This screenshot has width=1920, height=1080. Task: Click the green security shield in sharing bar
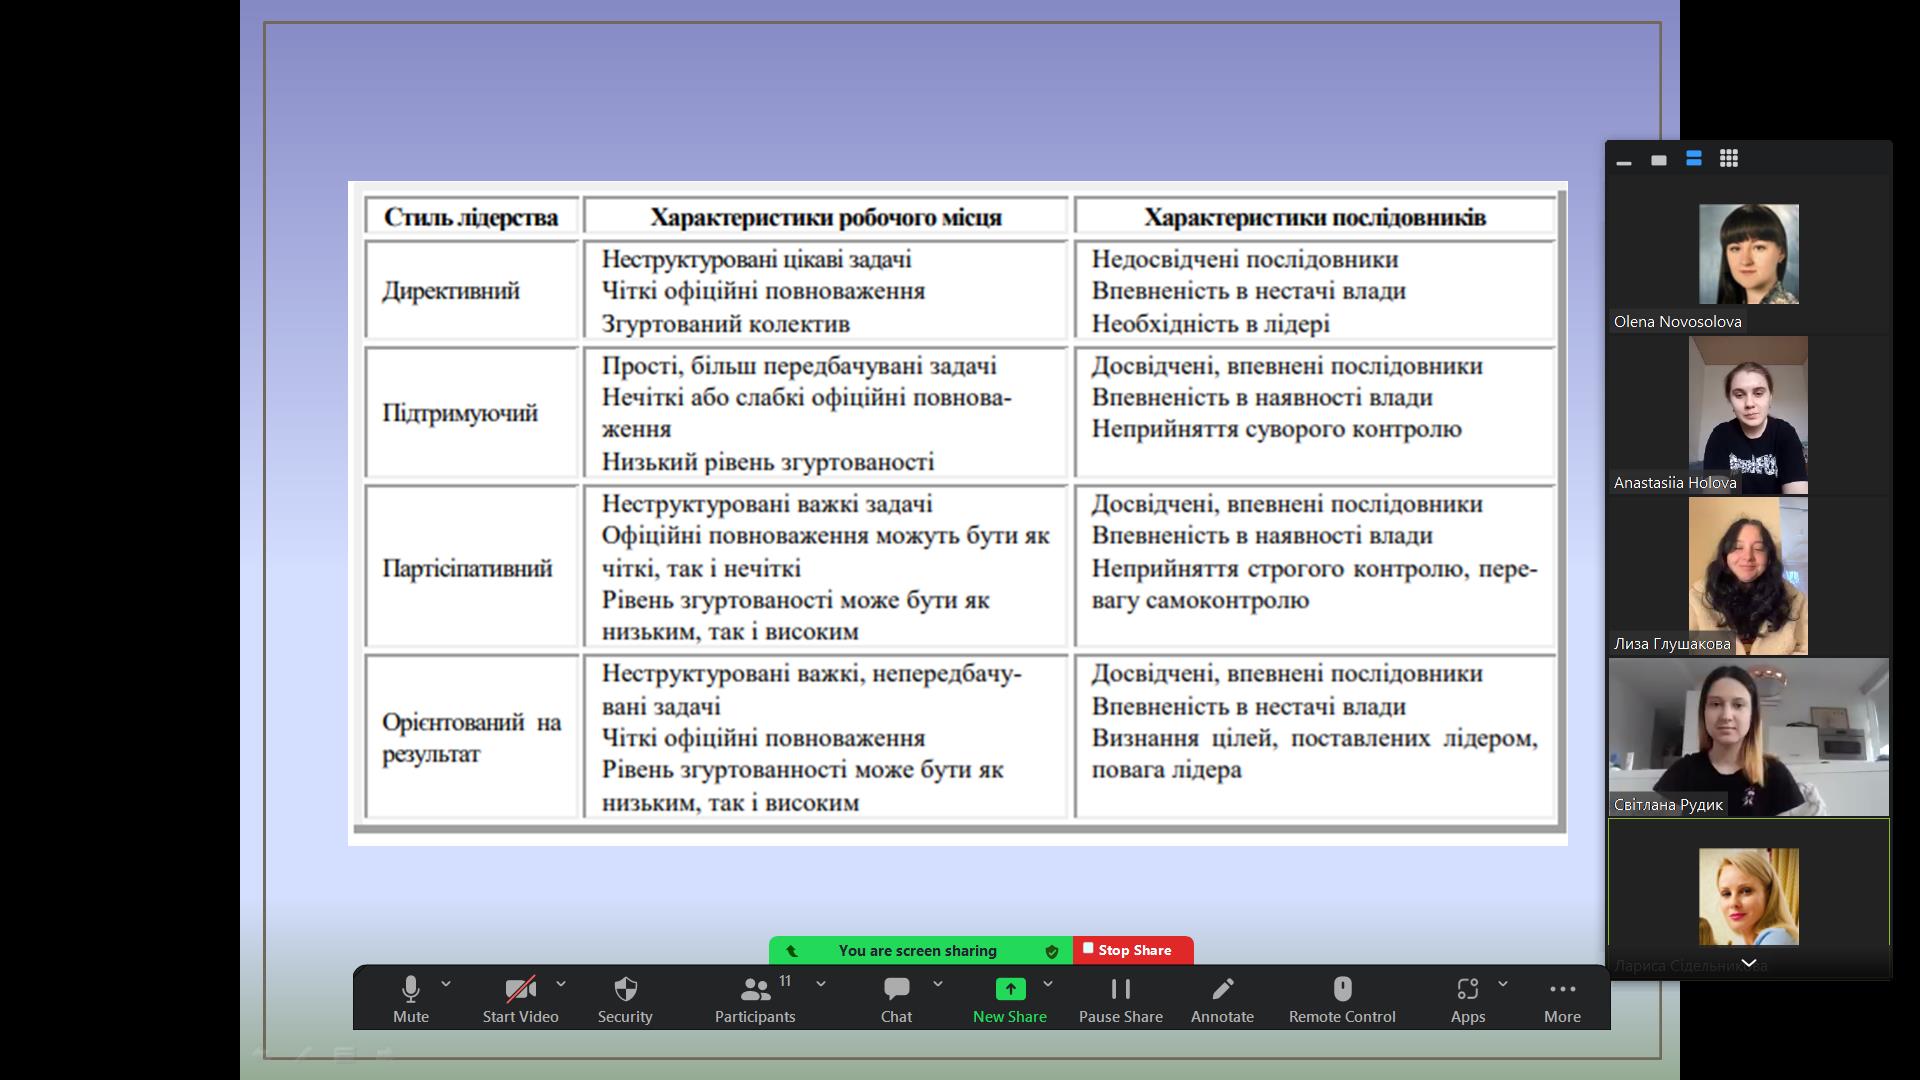pos(1052,951)
